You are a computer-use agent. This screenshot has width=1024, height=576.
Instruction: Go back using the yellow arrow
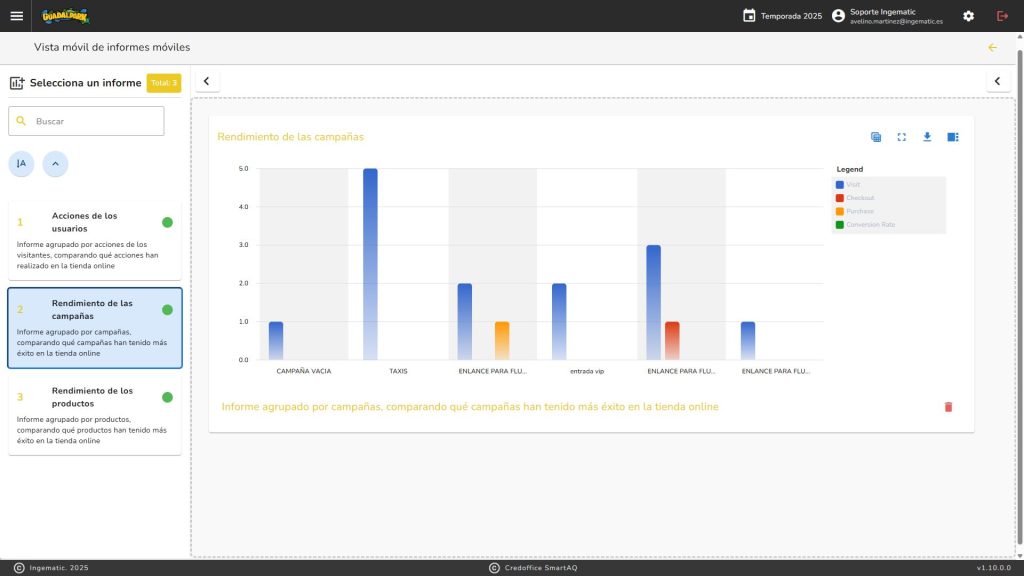tap(992, 47)
